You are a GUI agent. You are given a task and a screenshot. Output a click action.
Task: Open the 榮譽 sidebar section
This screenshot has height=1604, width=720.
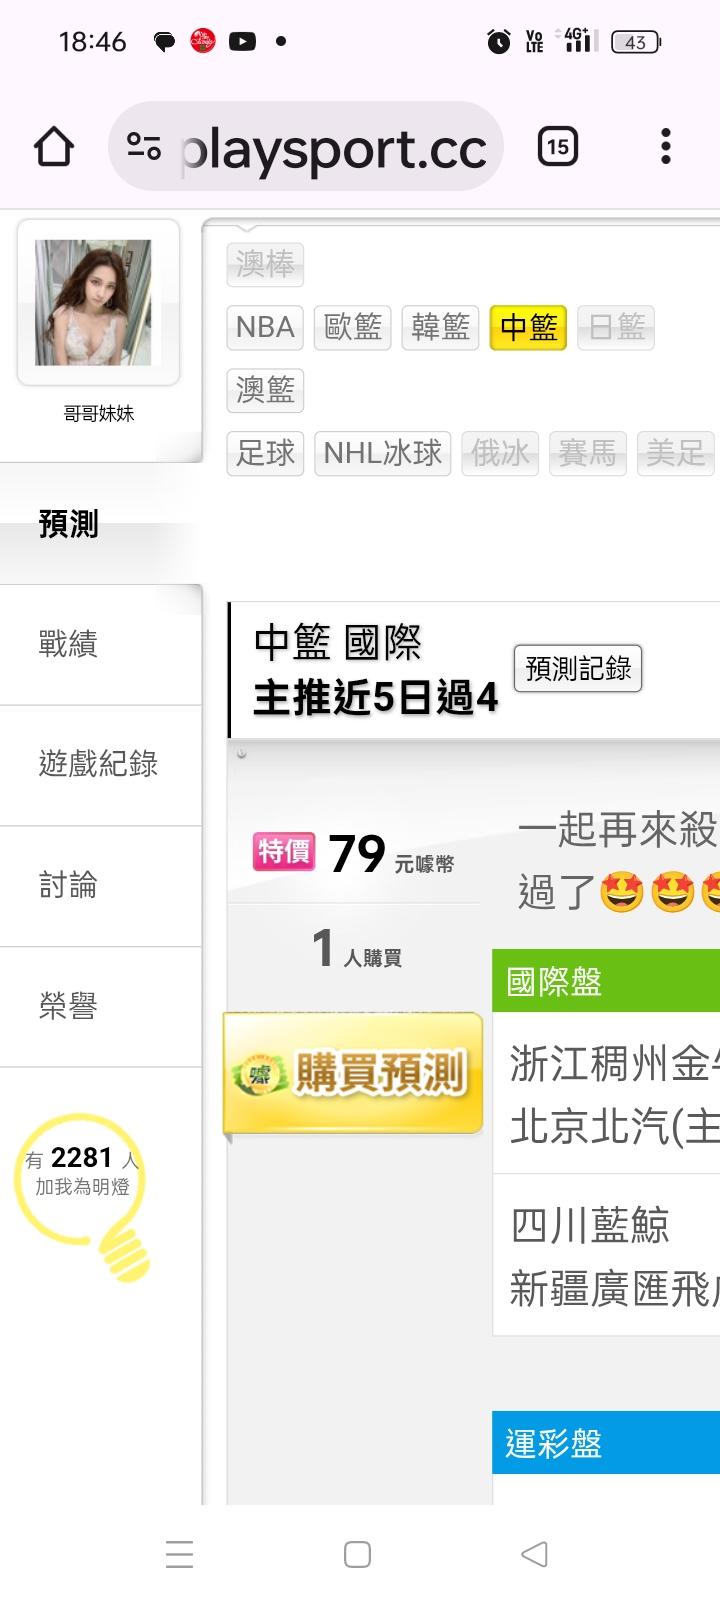tap(100, 1007)
